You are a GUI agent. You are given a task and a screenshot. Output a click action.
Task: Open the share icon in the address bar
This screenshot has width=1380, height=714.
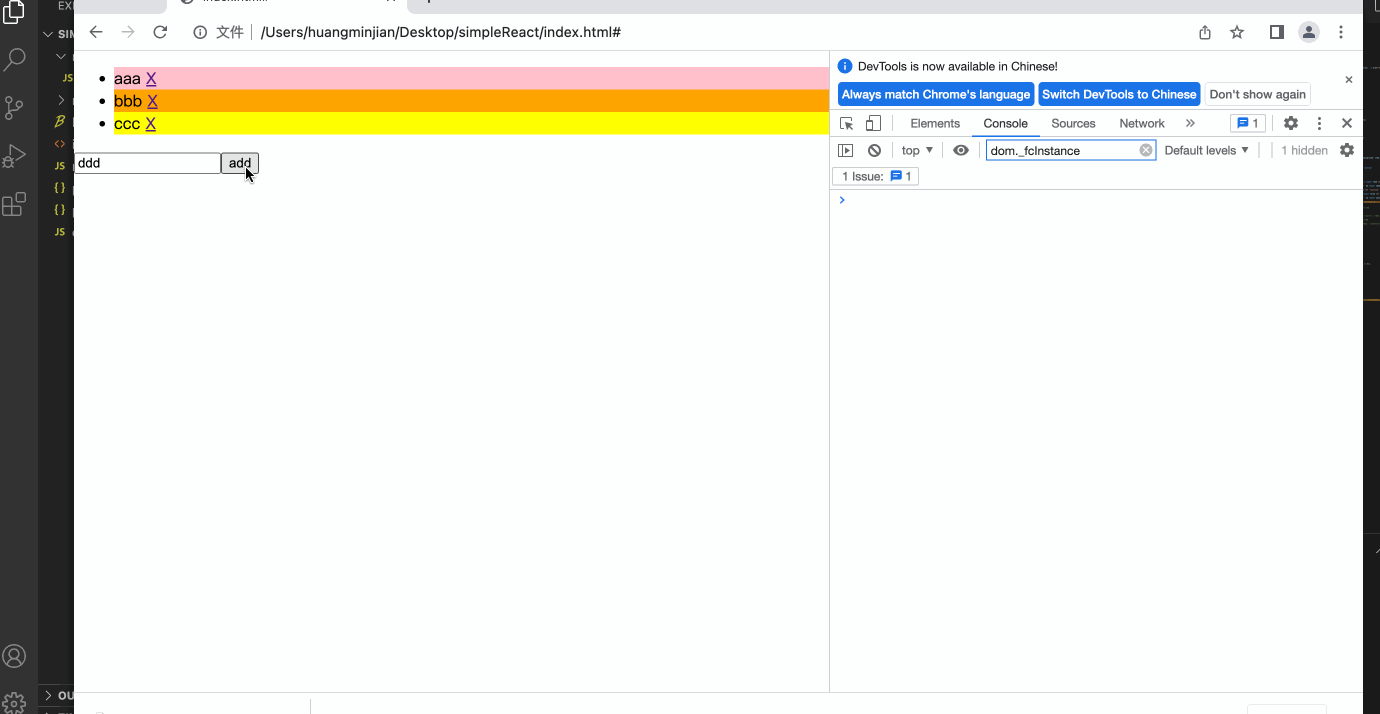[1205, 32]
